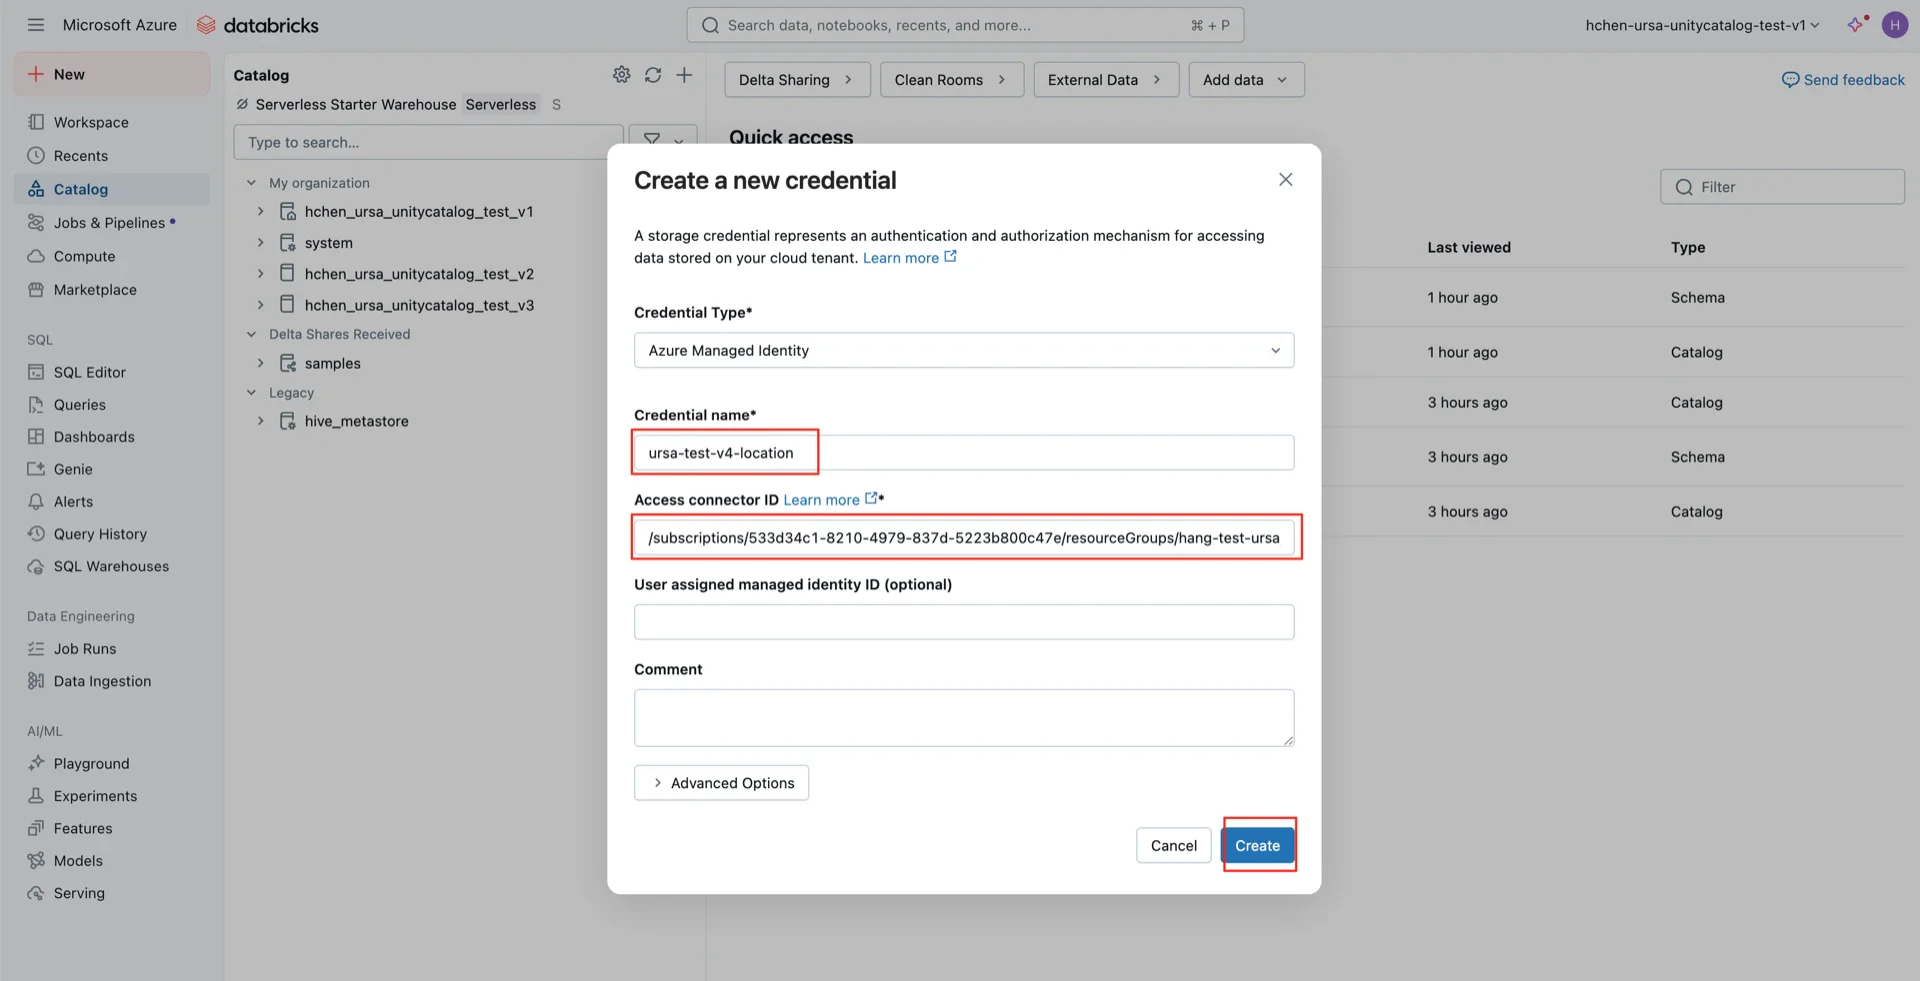Refresh the Catalog tree

653,75
